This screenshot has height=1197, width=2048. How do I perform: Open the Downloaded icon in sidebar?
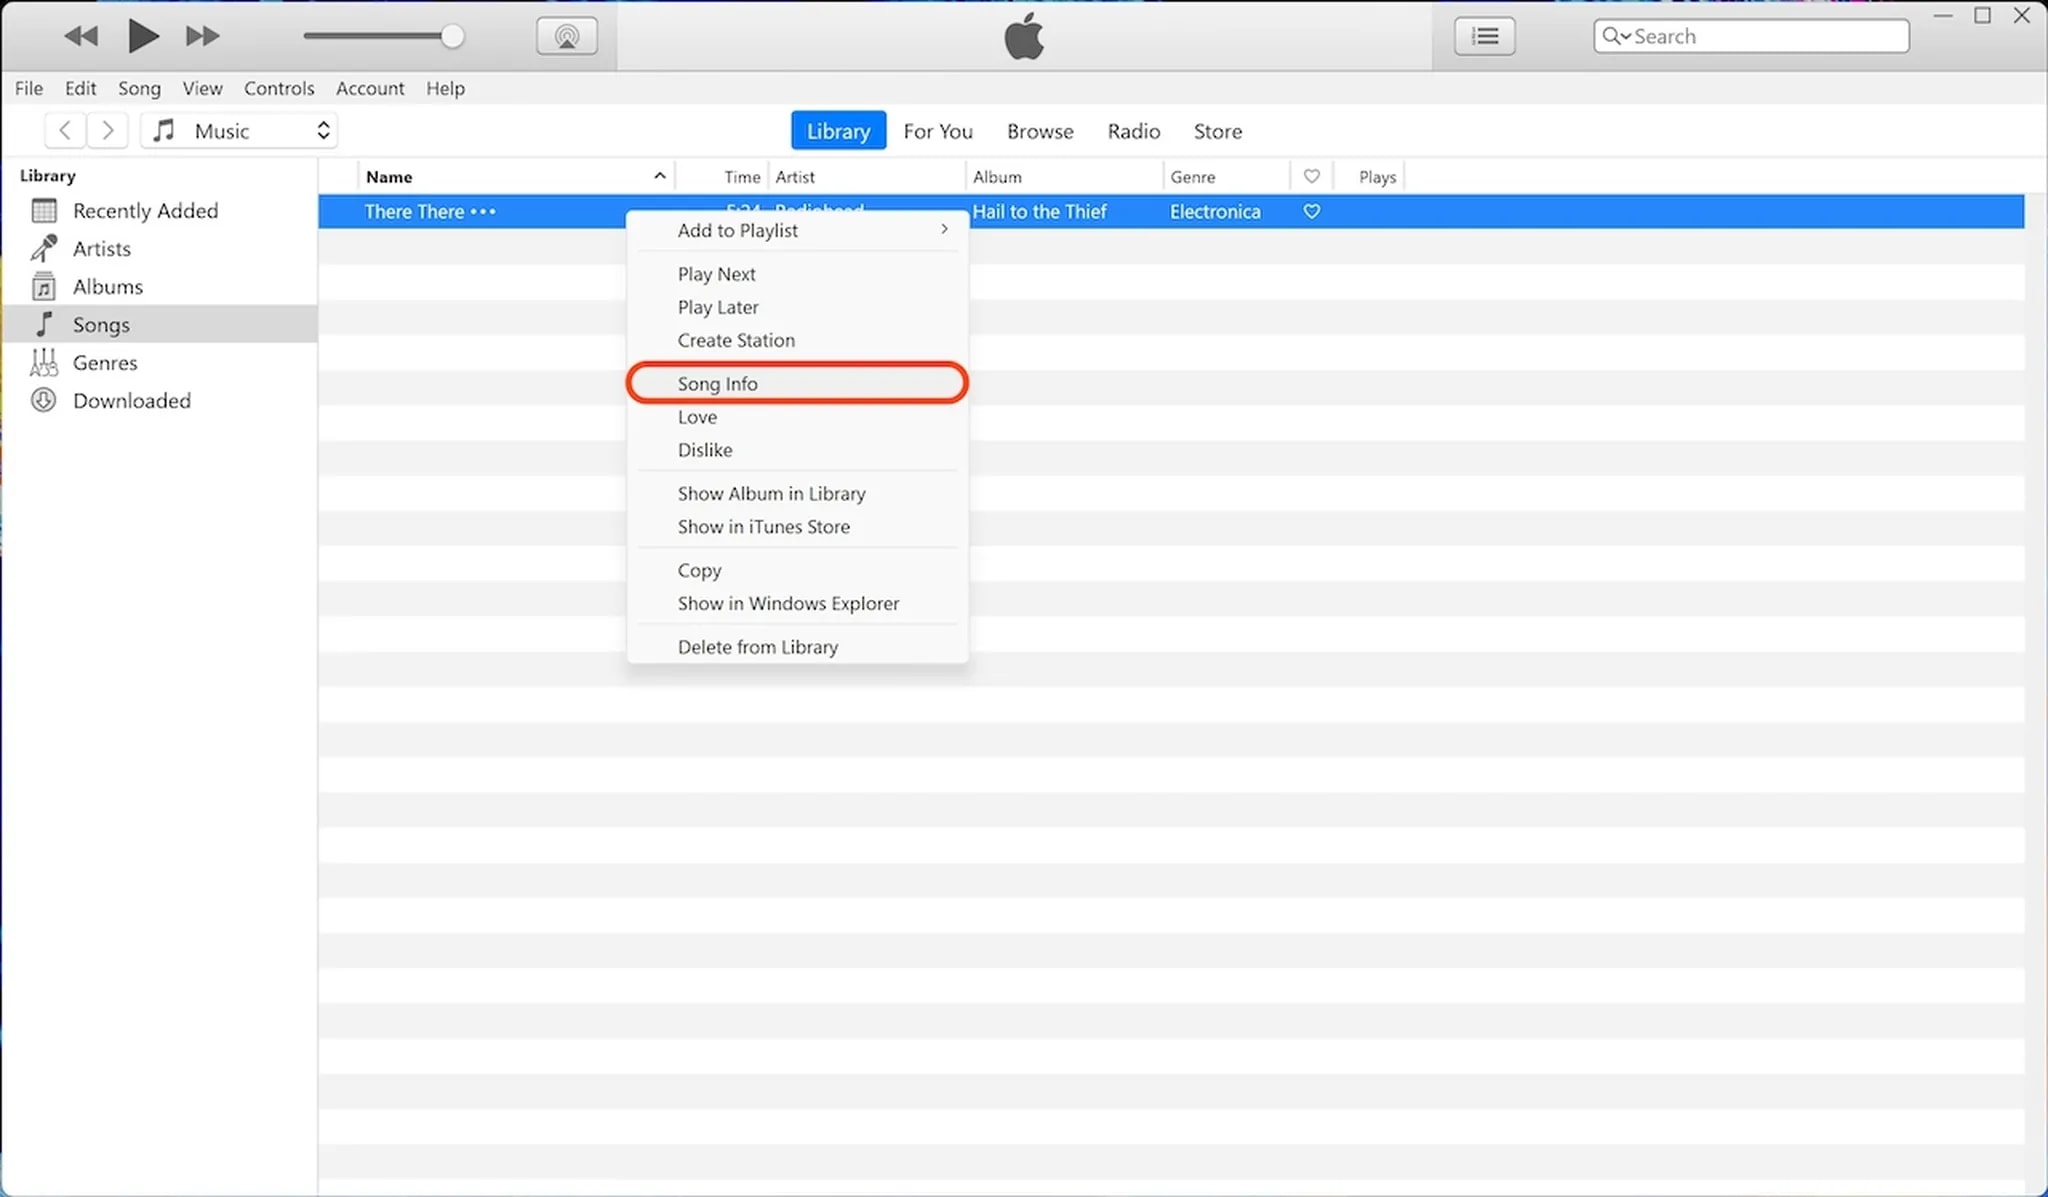44,401
